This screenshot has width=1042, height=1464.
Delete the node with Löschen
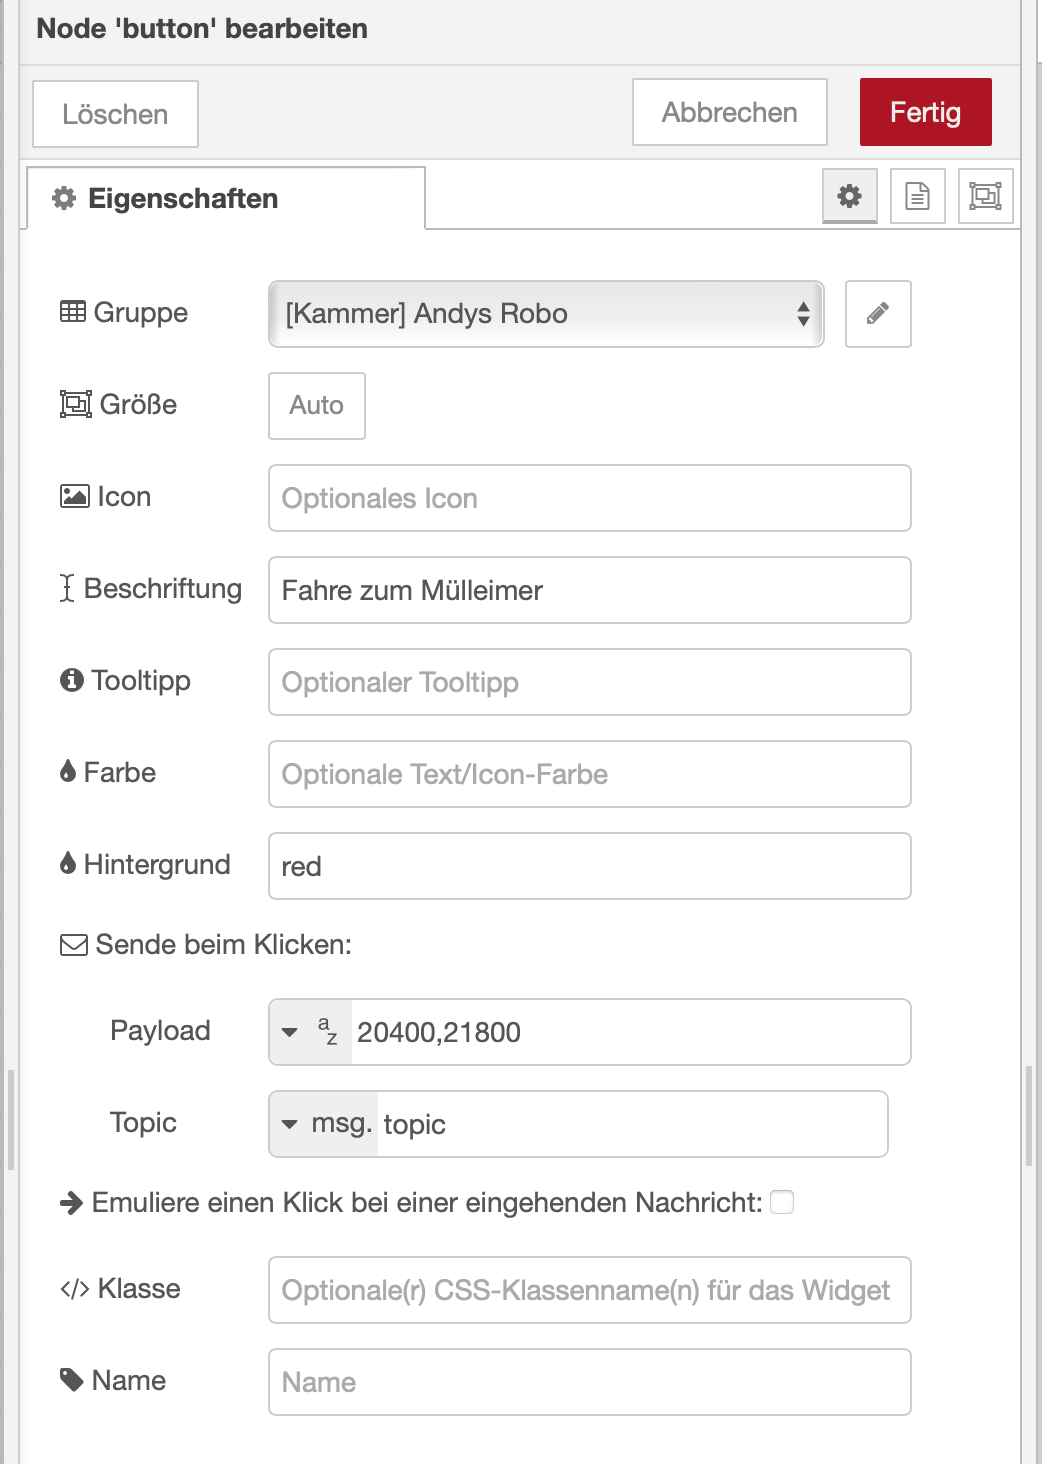115,114
